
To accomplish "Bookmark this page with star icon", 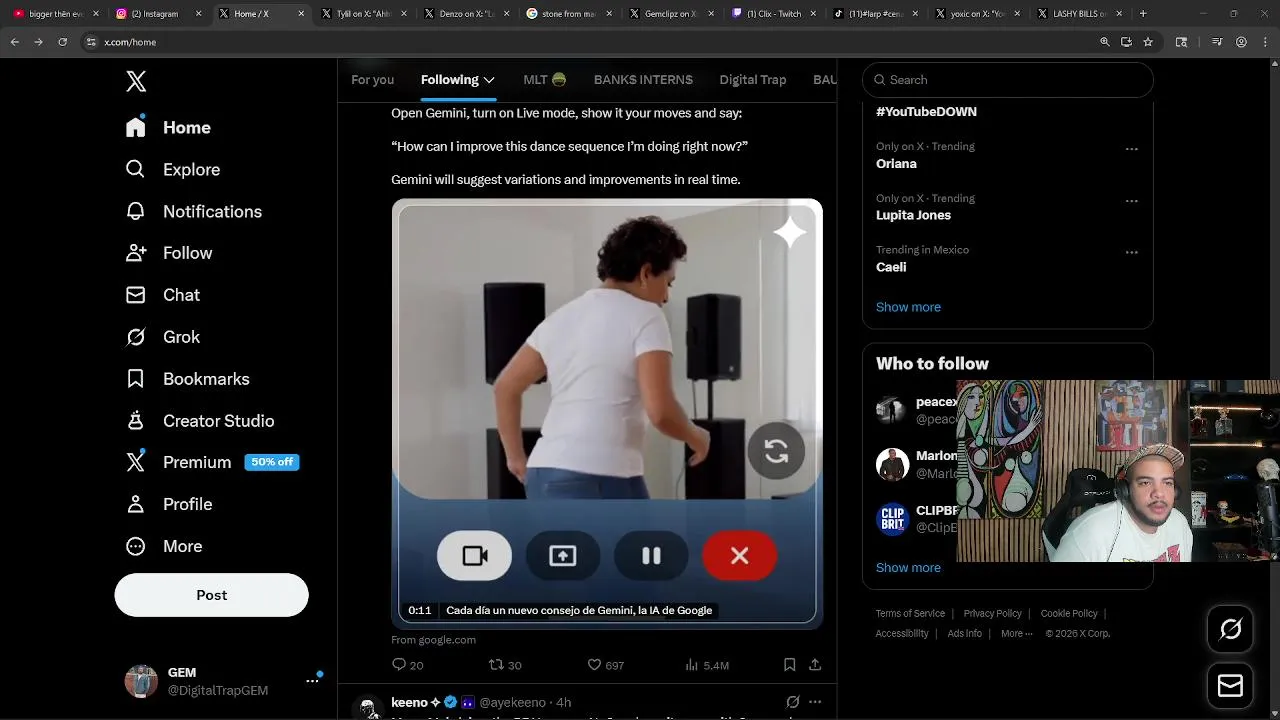I will [x=1148, y=42].
